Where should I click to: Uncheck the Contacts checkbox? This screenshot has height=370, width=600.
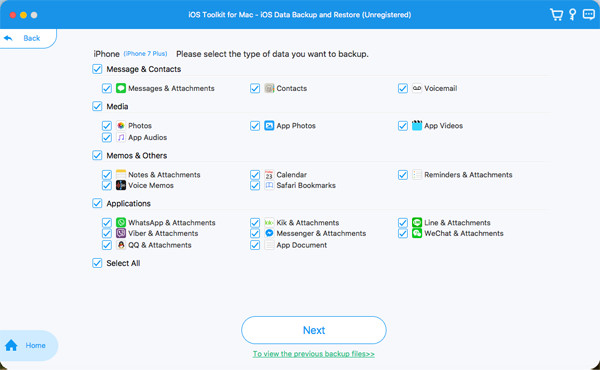pos(255,88)
